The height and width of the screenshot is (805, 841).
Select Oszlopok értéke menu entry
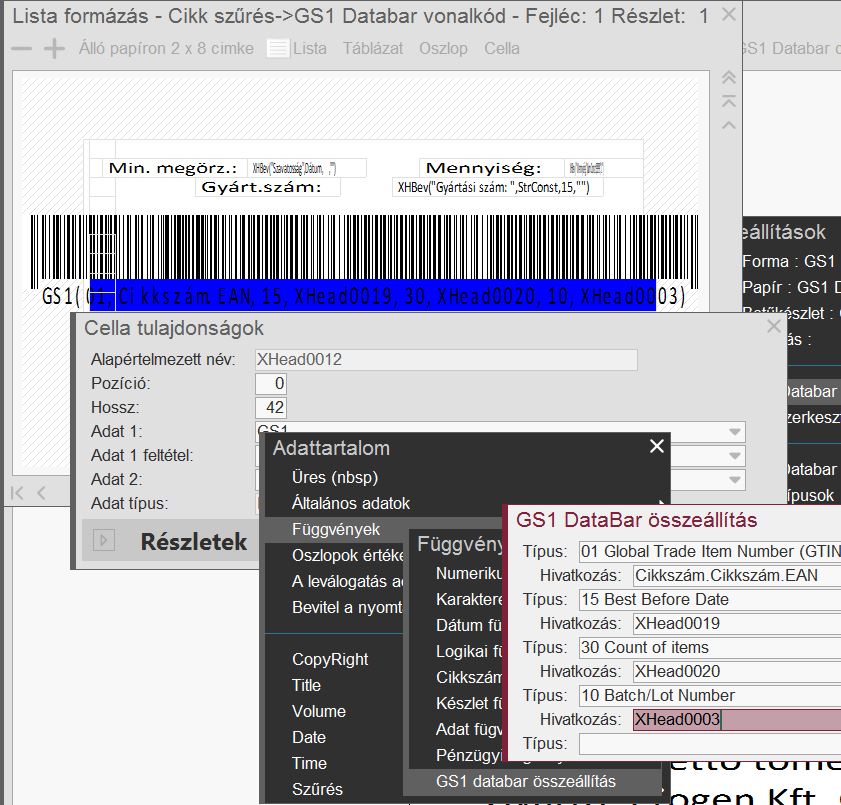point(348,556)
